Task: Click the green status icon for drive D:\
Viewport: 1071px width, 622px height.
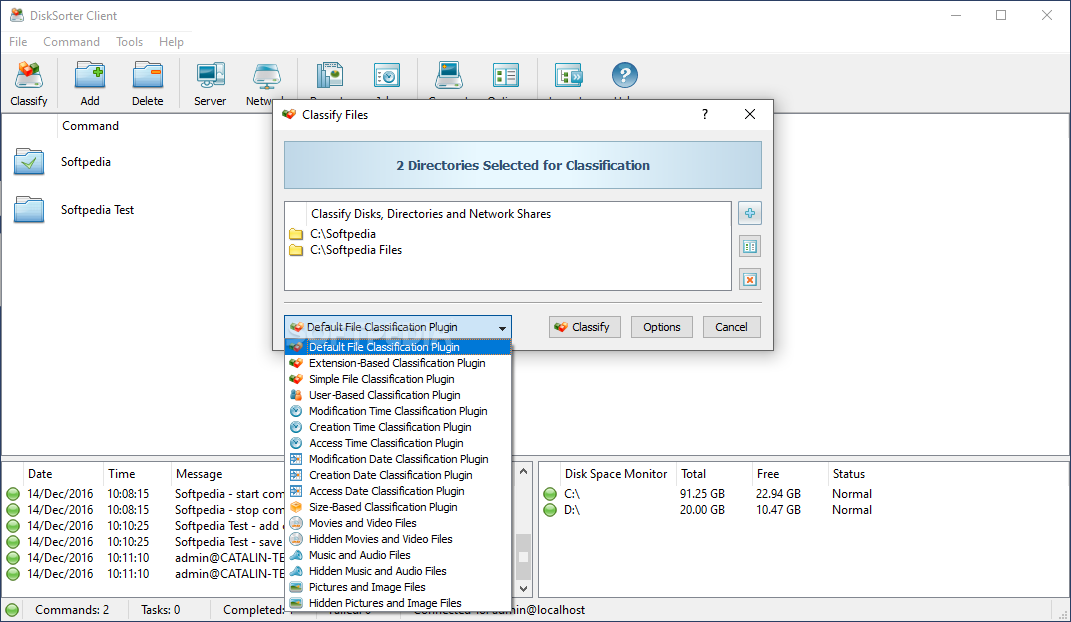Action: tap(550, 510)
